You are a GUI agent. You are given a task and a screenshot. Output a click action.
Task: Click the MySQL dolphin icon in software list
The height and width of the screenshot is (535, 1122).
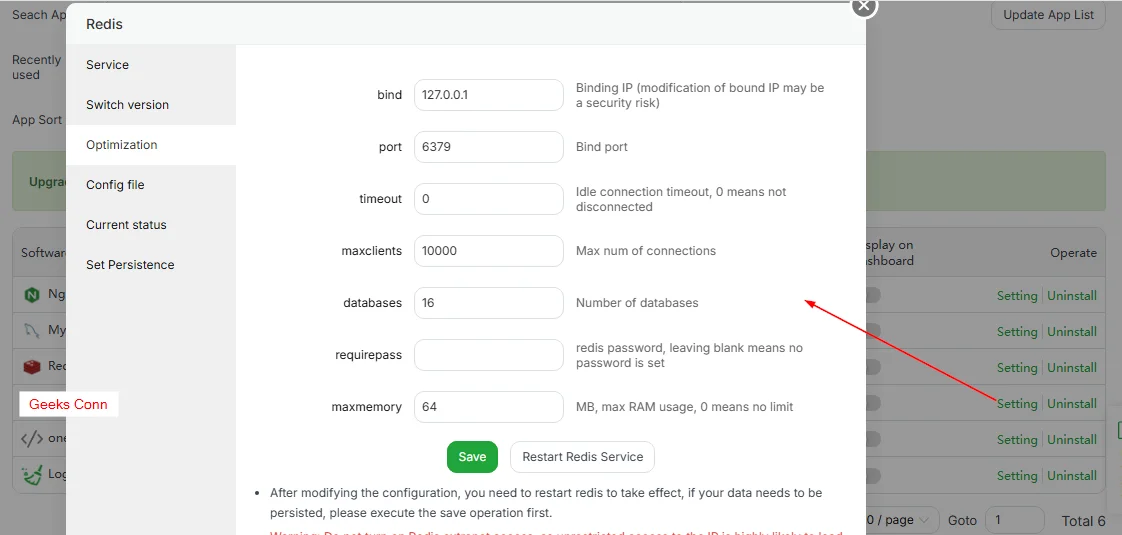click(x=31, y=330)
